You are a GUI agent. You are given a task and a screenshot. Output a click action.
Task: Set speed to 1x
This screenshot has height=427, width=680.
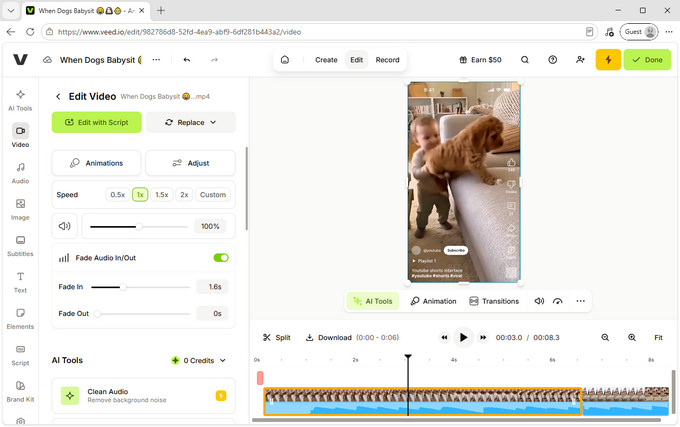coord(140,195)
